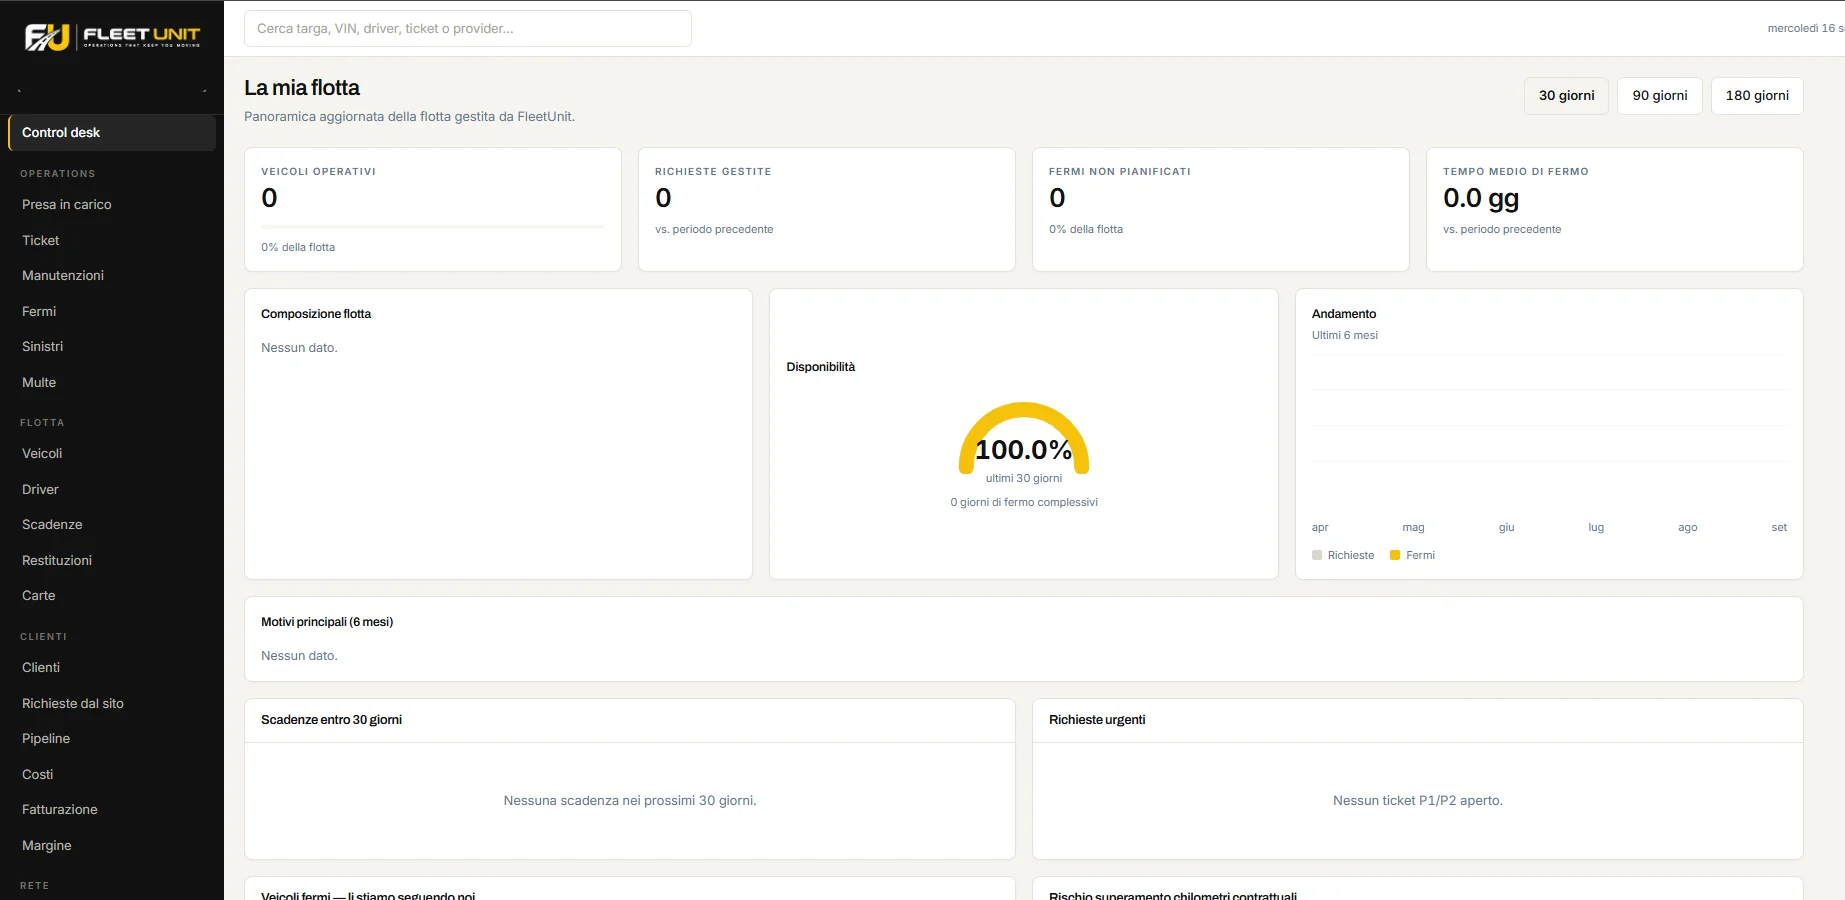Navigate to Clienti
Image resolution: width=1845 pixels, height=900 pixels.
pos(112,667)
